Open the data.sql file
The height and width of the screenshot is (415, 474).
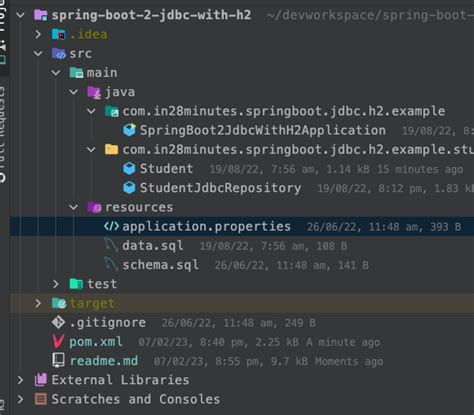[153, 246]
